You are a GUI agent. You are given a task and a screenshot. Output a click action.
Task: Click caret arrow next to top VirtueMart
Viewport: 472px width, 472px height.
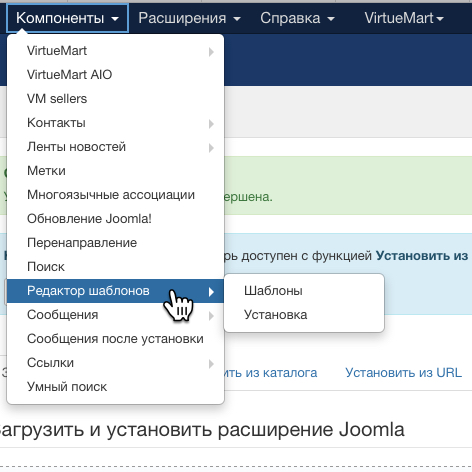pos(440,19)
